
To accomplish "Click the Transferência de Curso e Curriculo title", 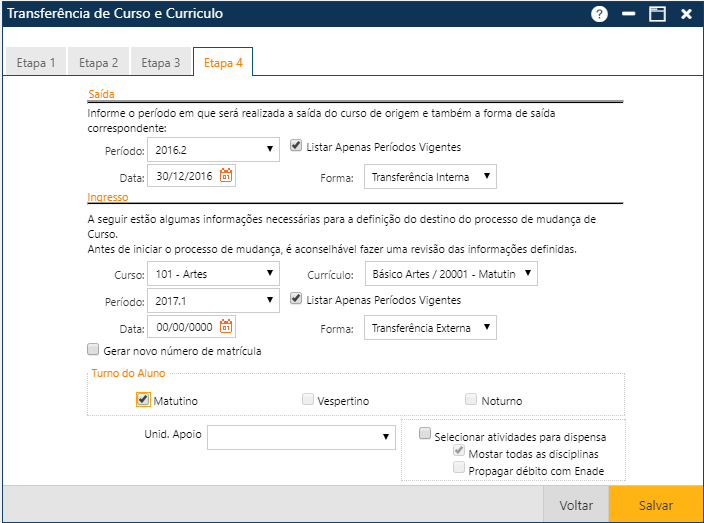I will coord(115,13).
